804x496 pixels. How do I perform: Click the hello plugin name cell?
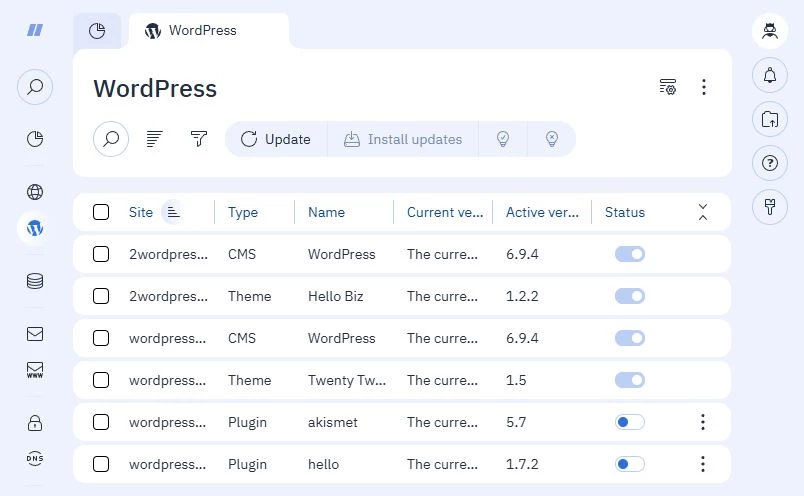[323, 464]
